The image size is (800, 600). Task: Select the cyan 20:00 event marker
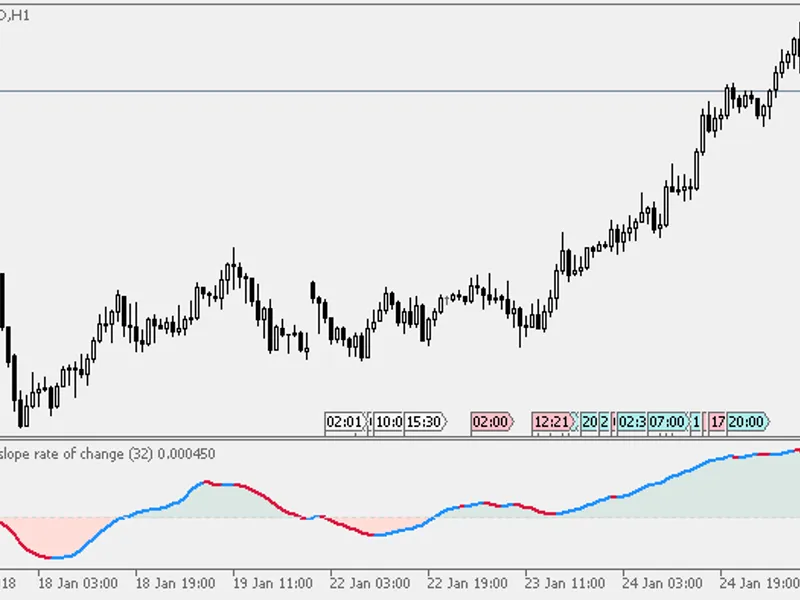click(x=747, y=422)
